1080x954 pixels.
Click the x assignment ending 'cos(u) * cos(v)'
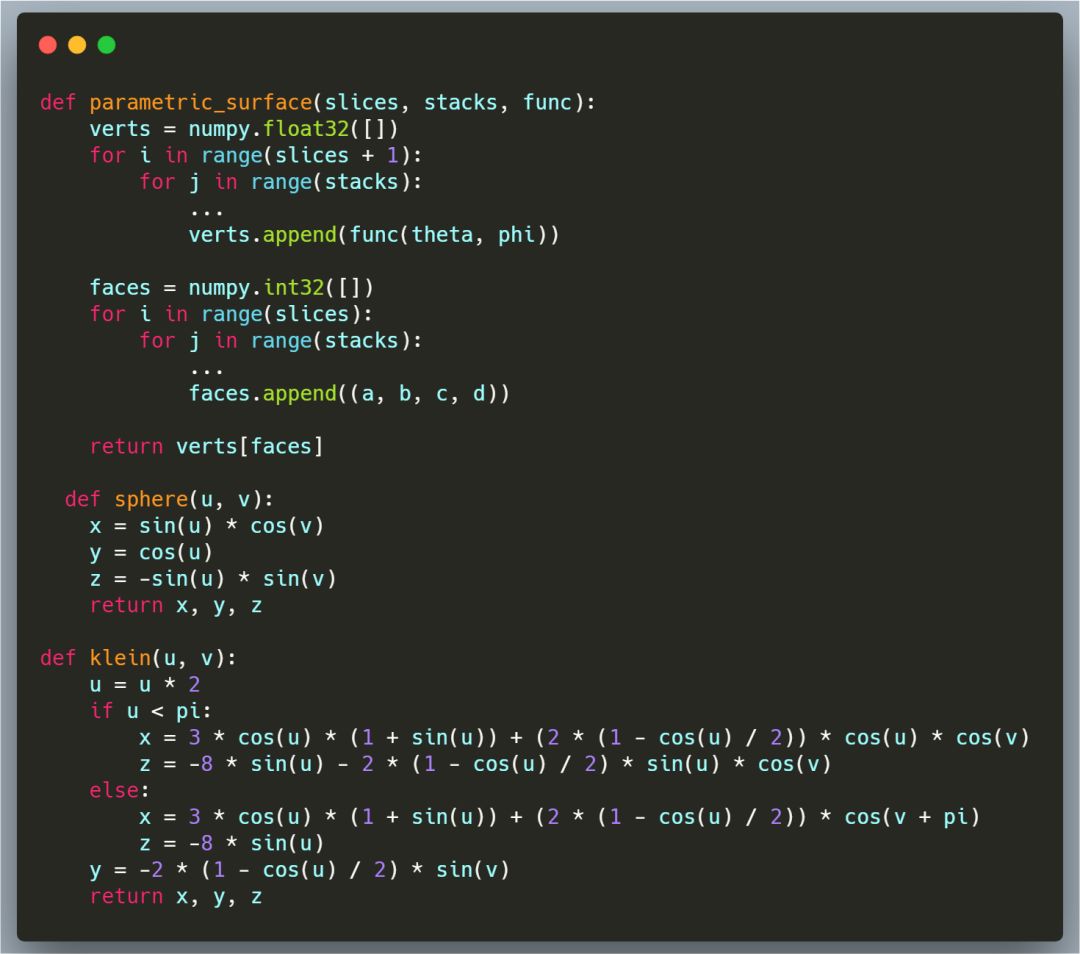click(x=584, y=738)
